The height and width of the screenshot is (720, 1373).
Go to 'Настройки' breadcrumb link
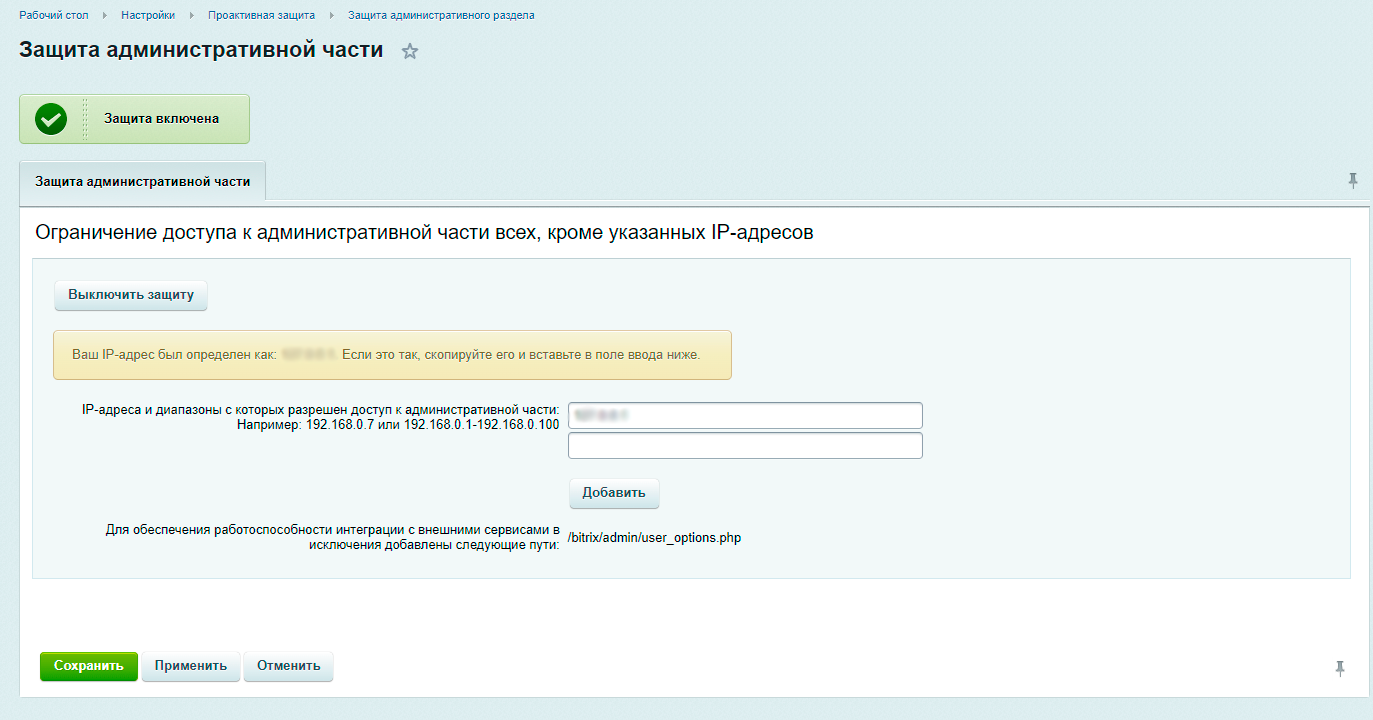click(148, 15)
